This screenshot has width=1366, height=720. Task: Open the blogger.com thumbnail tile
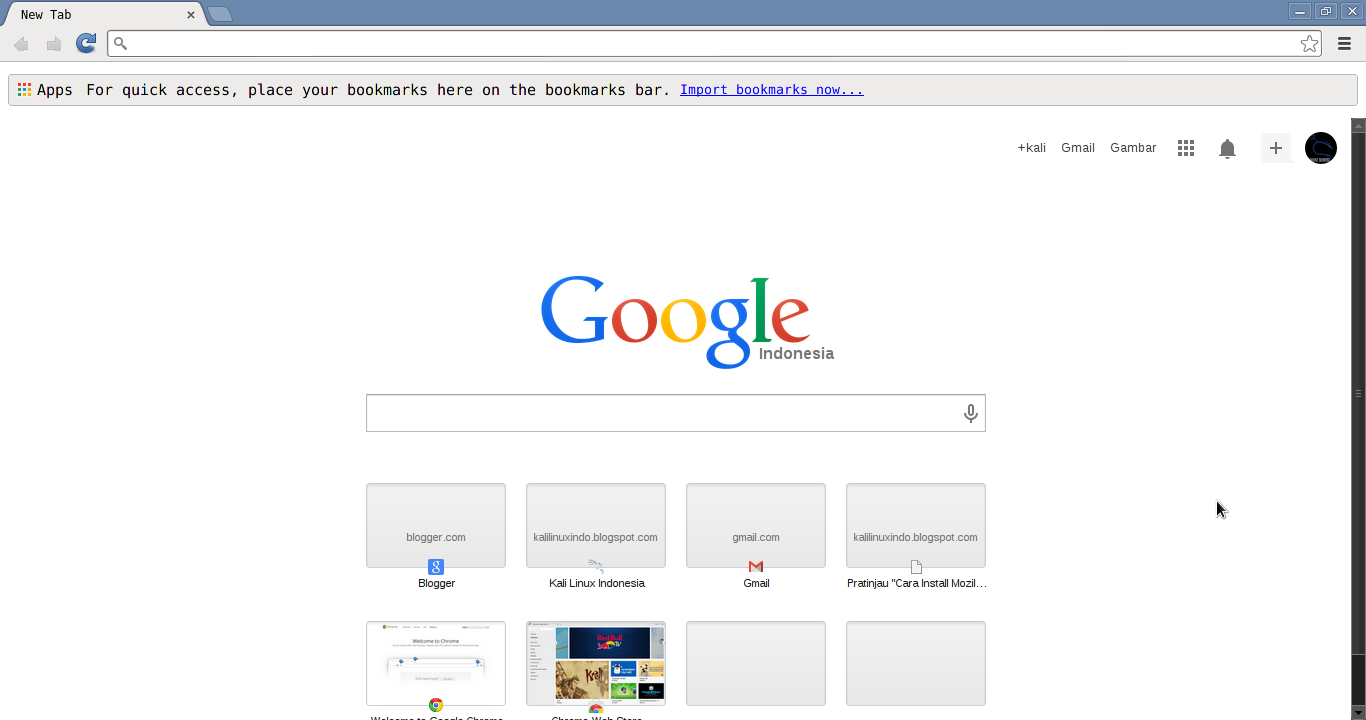[x=436, y=525]
